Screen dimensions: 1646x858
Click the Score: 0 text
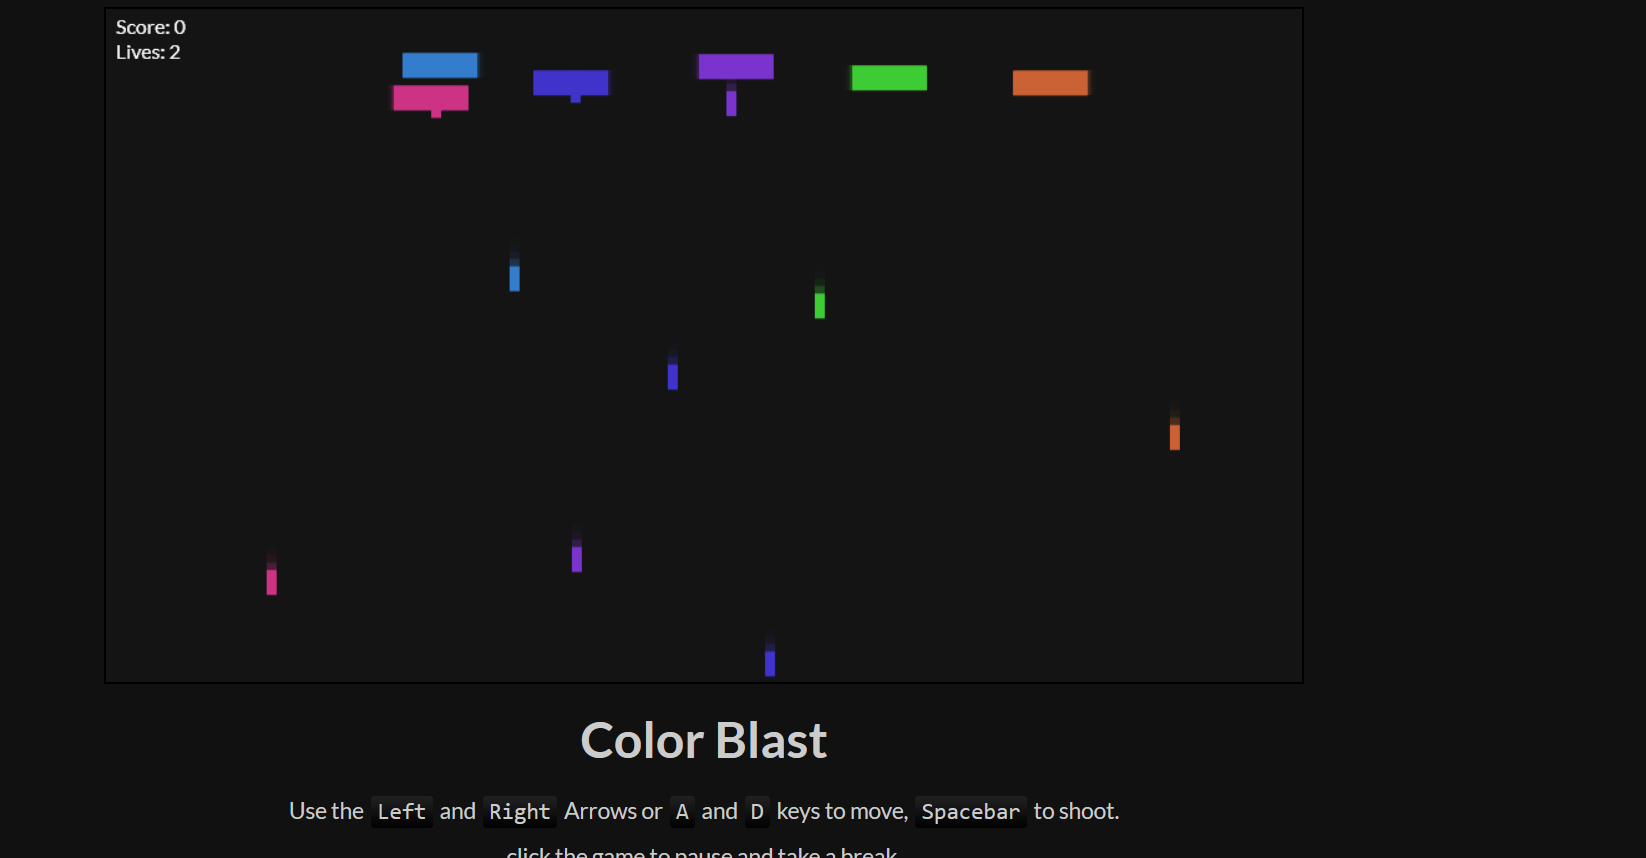click(x=151, y=27)
